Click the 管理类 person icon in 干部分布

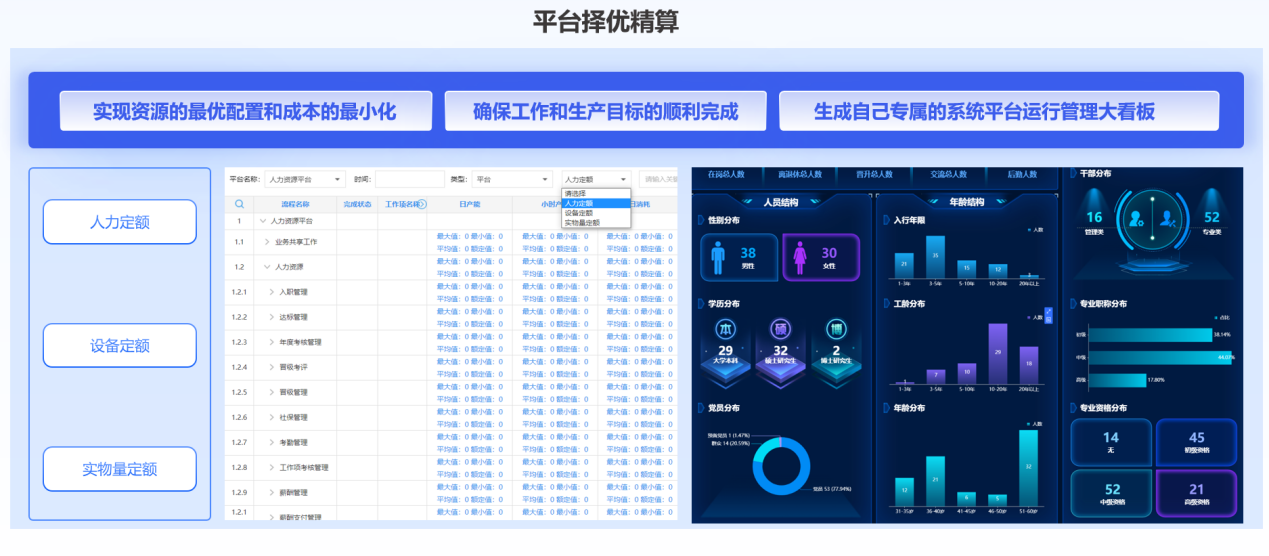point(1133,217)
